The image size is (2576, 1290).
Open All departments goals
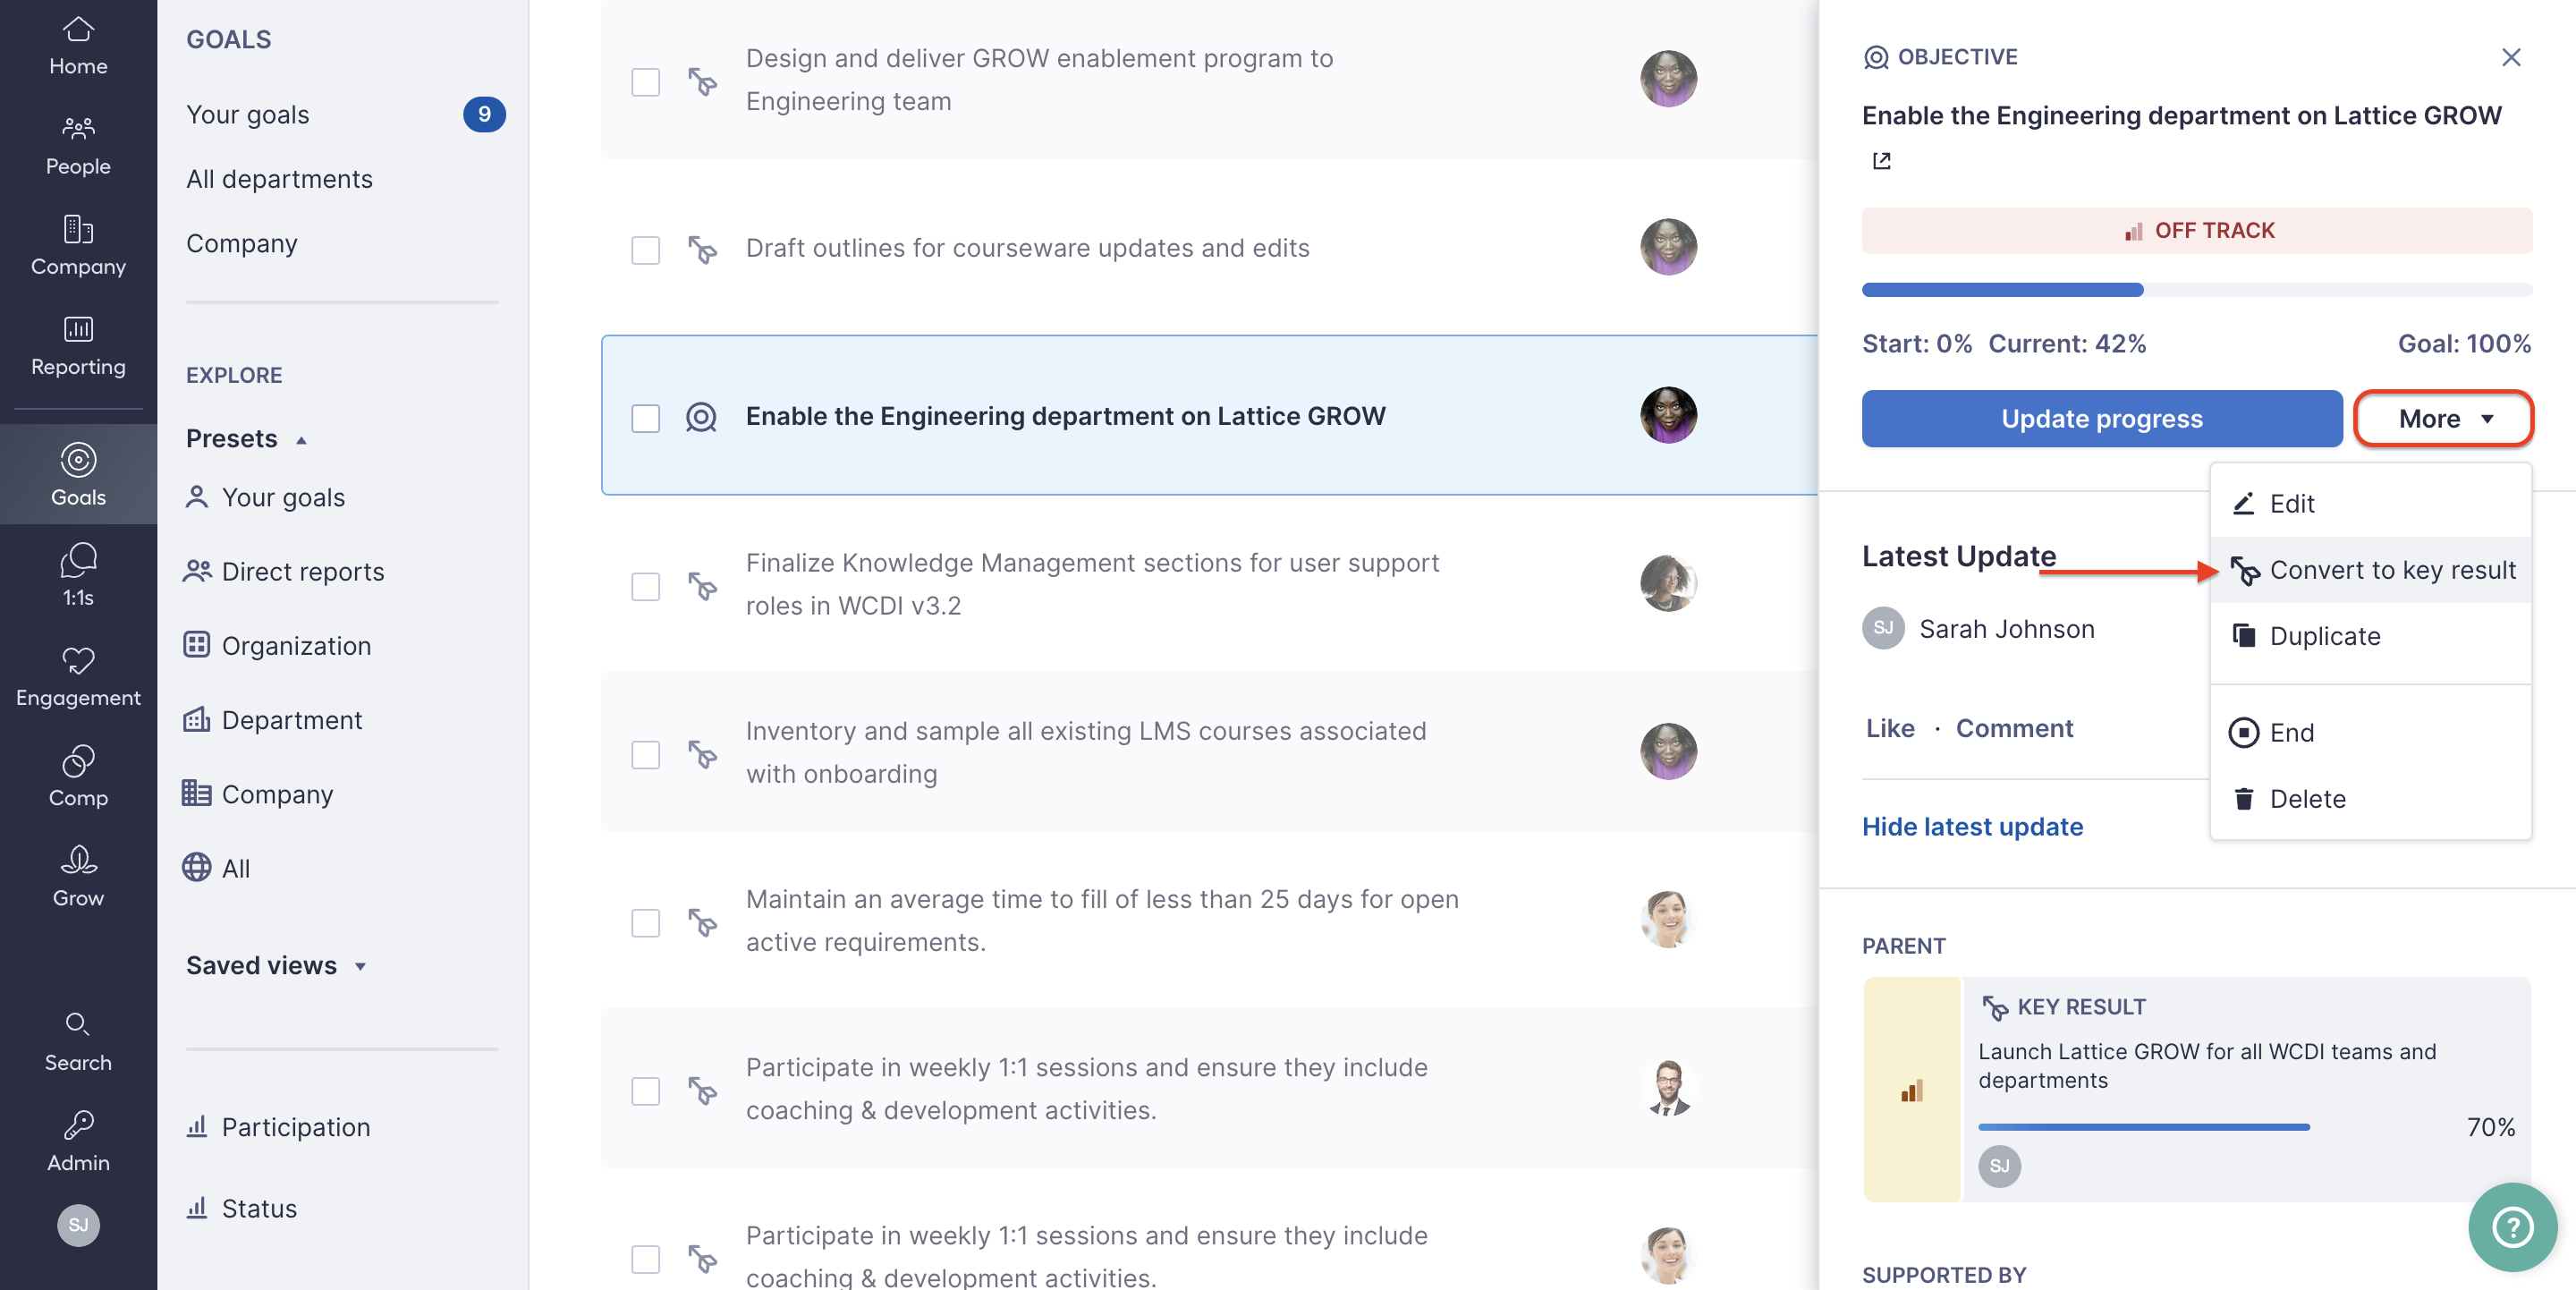(279, 178)
